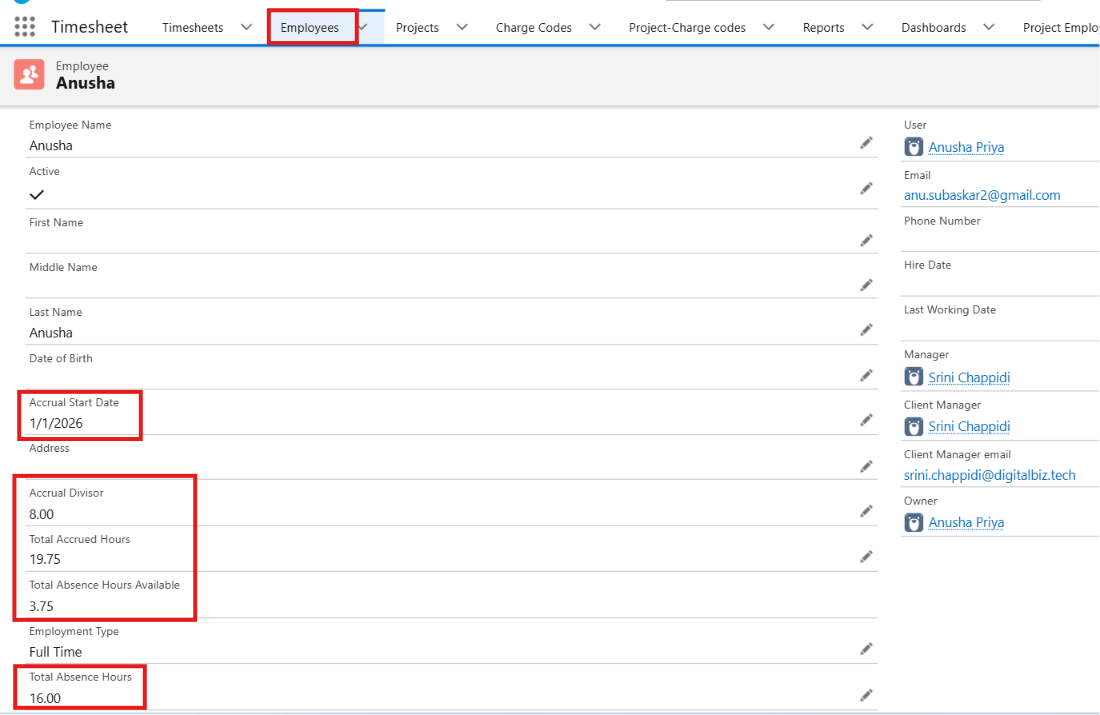Image resolution: width=1100 pixels, height=715 pixels.
Task: Edit the Total Absence Hours pencil icon
Action: pyautogui.click(x=866, y=695)
